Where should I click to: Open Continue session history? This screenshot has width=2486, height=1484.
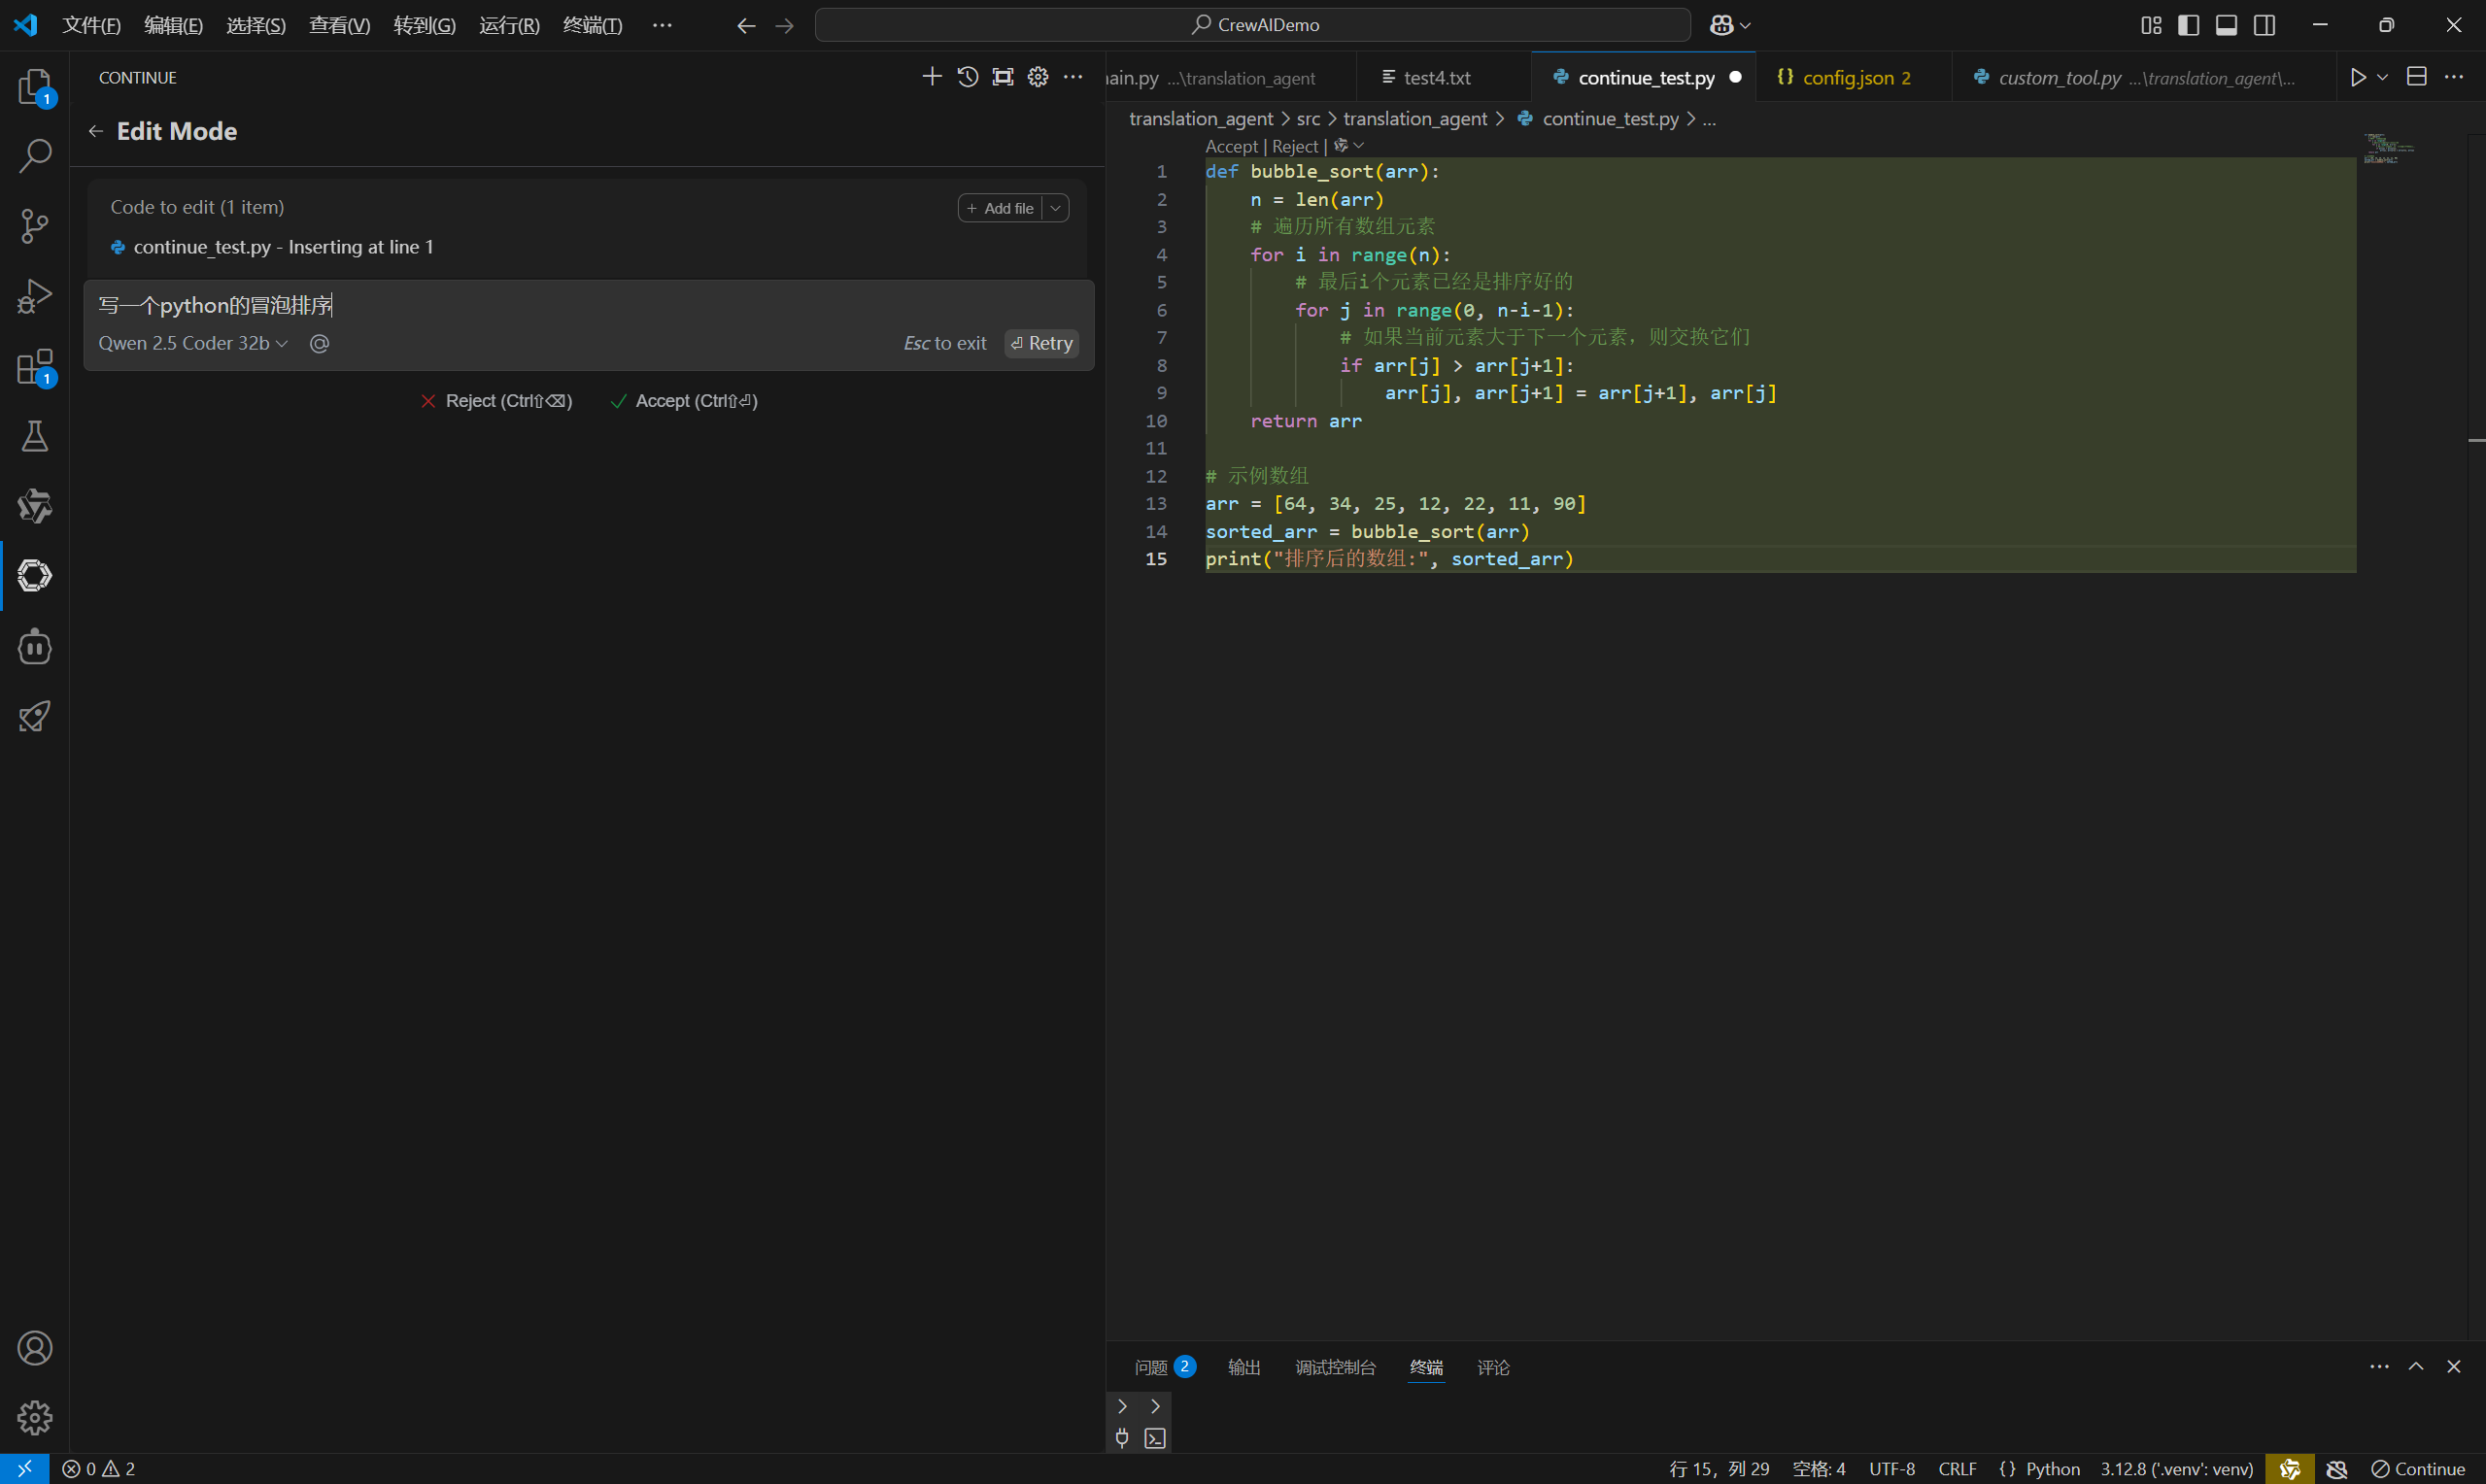[967, 77]
